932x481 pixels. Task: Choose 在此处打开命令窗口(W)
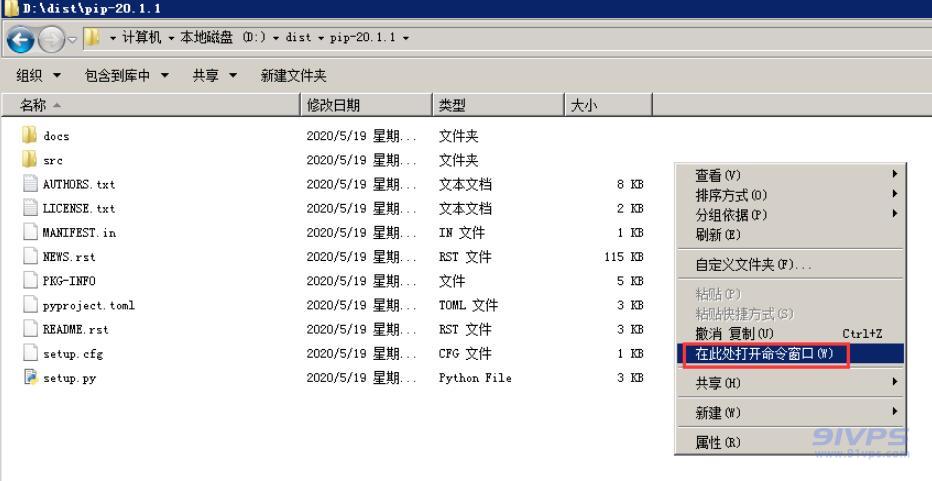click(x=790, y=354)
